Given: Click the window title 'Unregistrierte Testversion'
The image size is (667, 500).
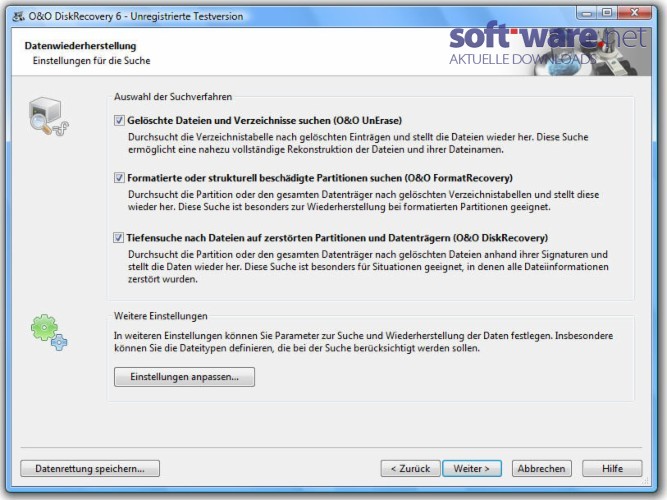Looking at the screenshot, I should (x=187, y=17).
